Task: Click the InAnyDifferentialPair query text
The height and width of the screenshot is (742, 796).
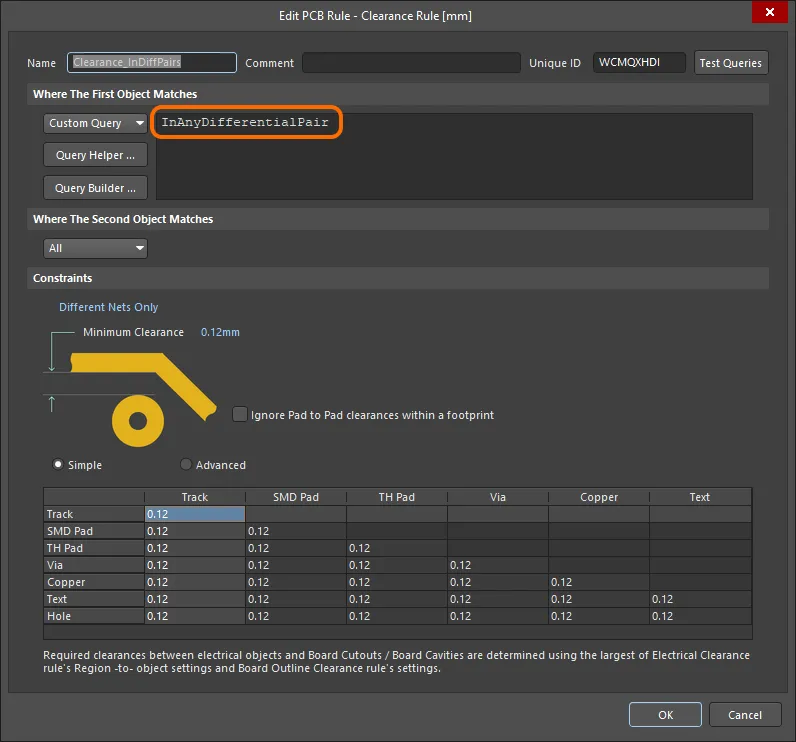Action: tap(245, 122)
